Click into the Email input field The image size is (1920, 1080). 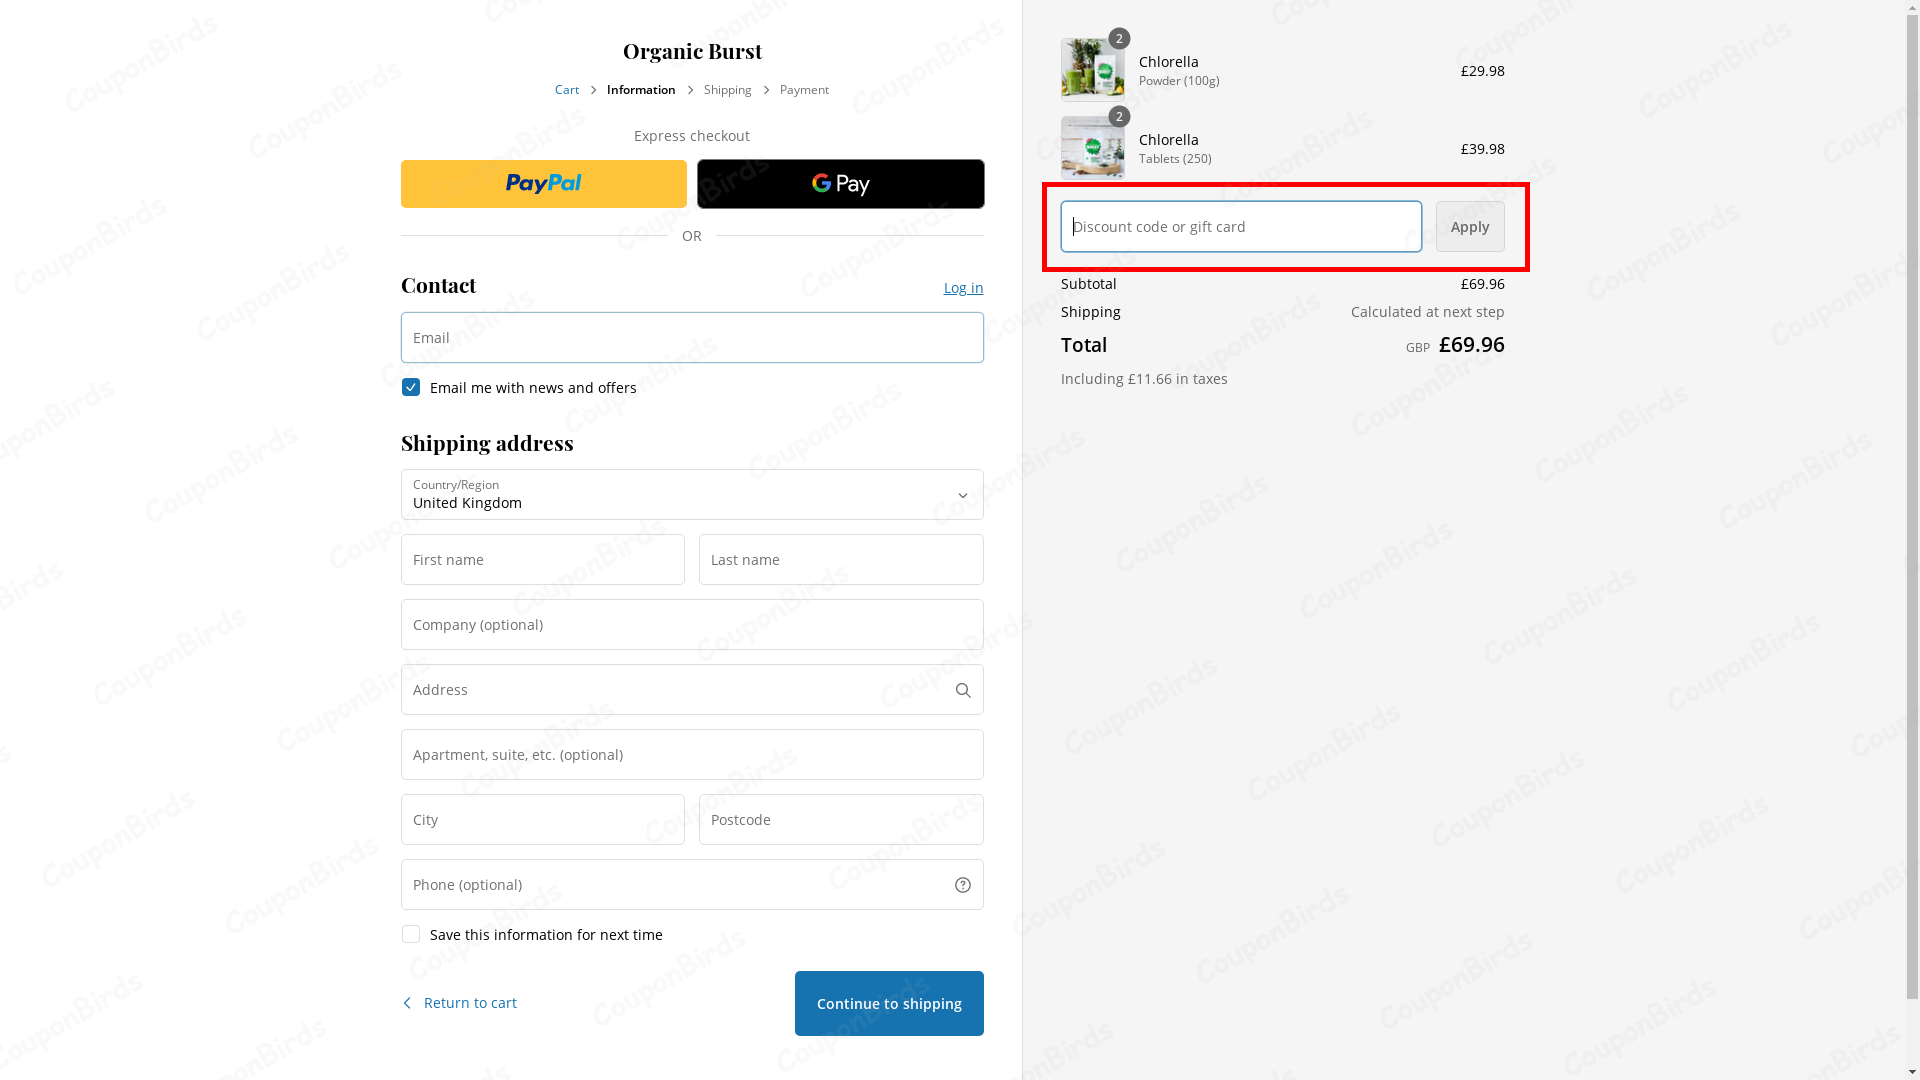(x=692, y=338)
